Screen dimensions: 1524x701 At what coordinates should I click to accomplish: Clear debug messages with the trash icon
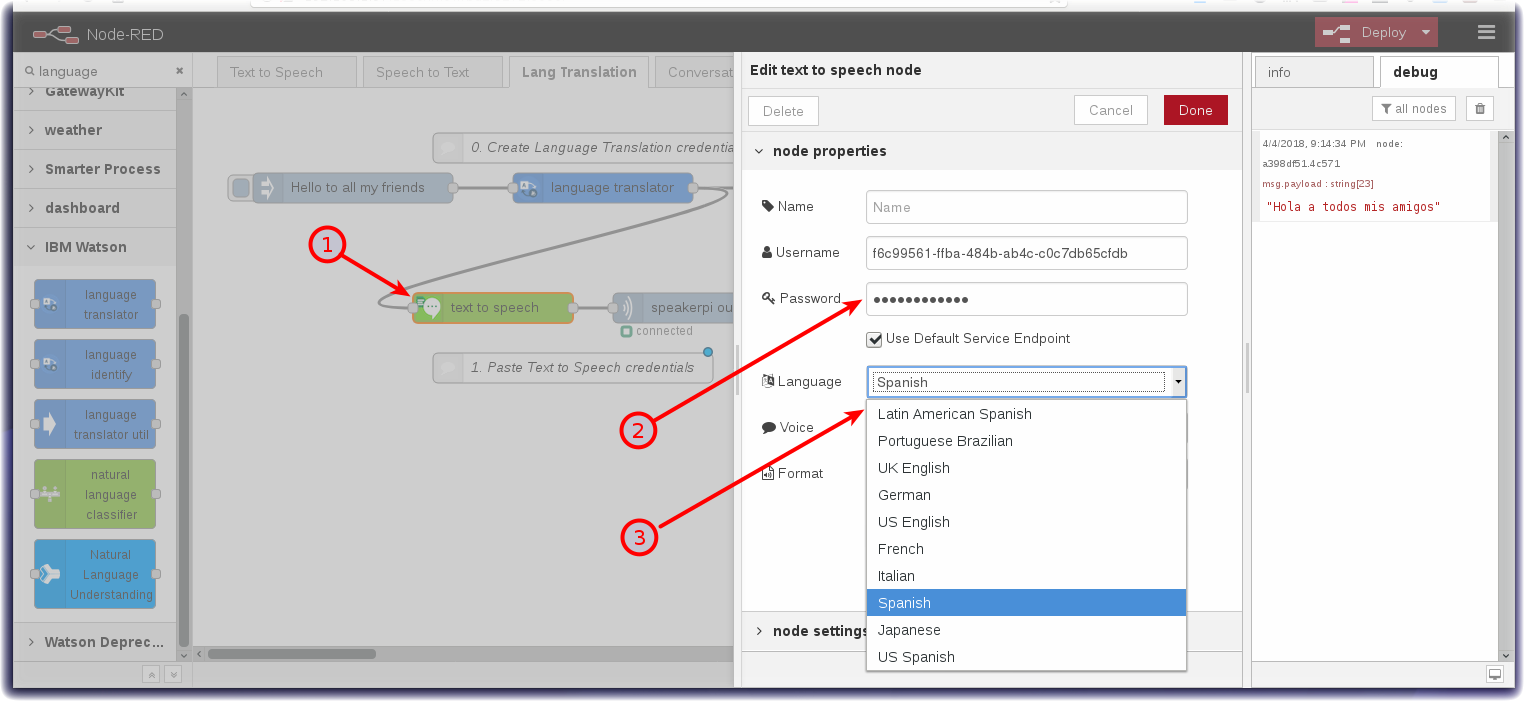1480,109
